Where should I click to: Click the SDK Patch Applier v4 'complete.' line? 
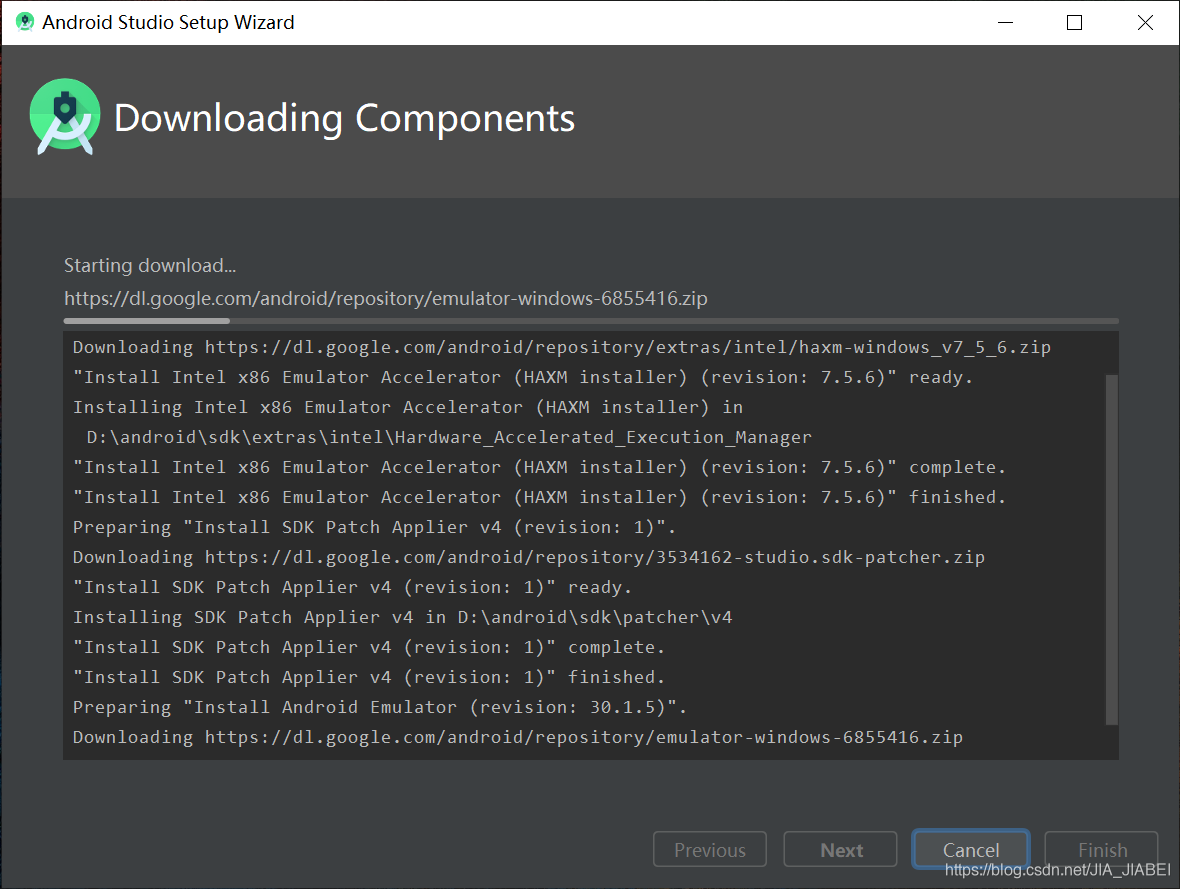pos(369,647)
